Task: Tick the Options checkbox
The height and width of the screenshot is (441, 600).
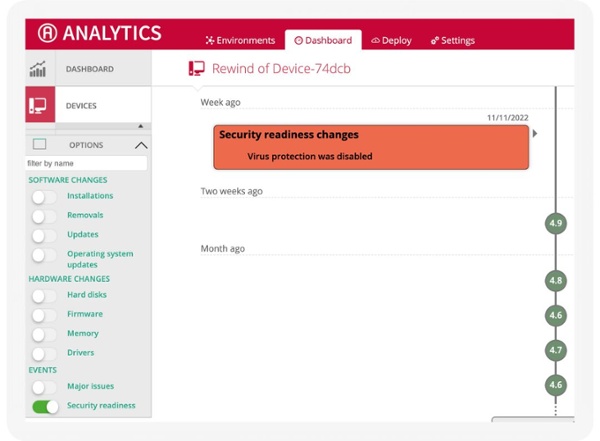Action: [39, 144]
